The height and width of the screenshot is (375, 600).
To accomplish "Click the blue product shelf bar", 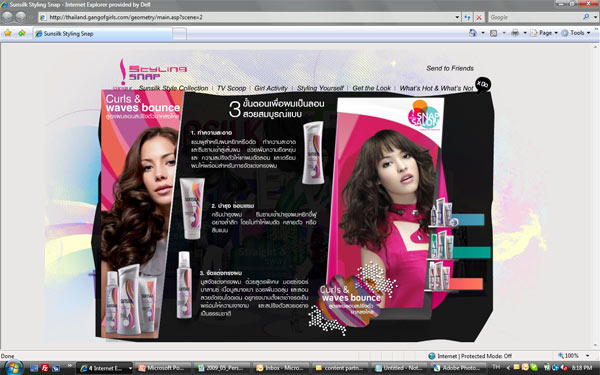I will [x=470, y=220].
